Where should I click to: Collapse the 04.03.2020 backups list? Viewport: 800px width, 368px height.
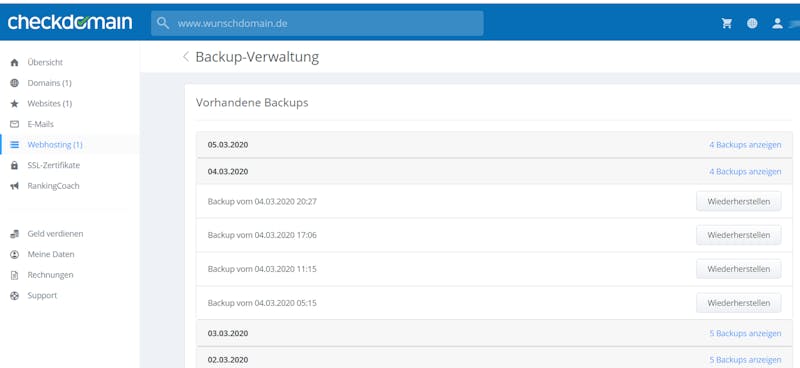(x=745, y=171)
